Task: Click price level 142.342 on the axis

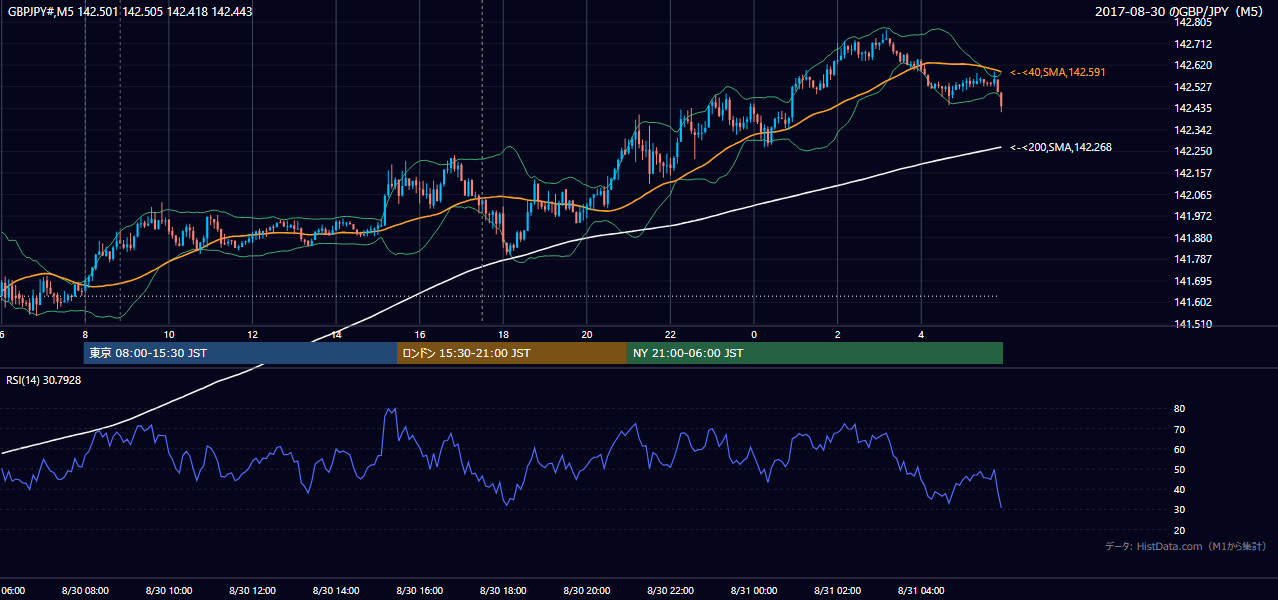Action: click(x=1194, y=130)
